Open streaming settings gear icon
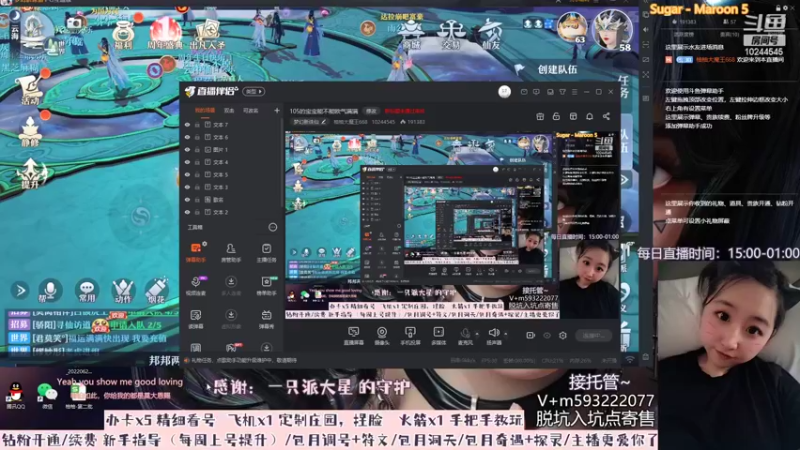 tap(563, 335)
